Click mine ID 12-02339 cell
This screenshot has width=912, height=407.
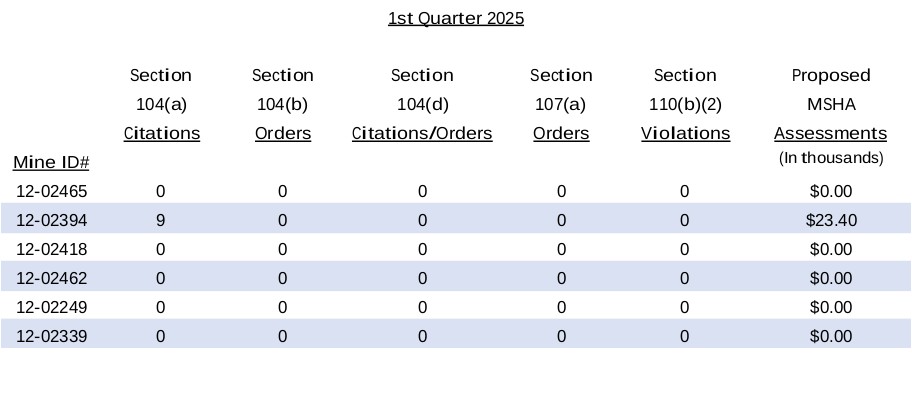pyautogui.click(x=52, y=336)
